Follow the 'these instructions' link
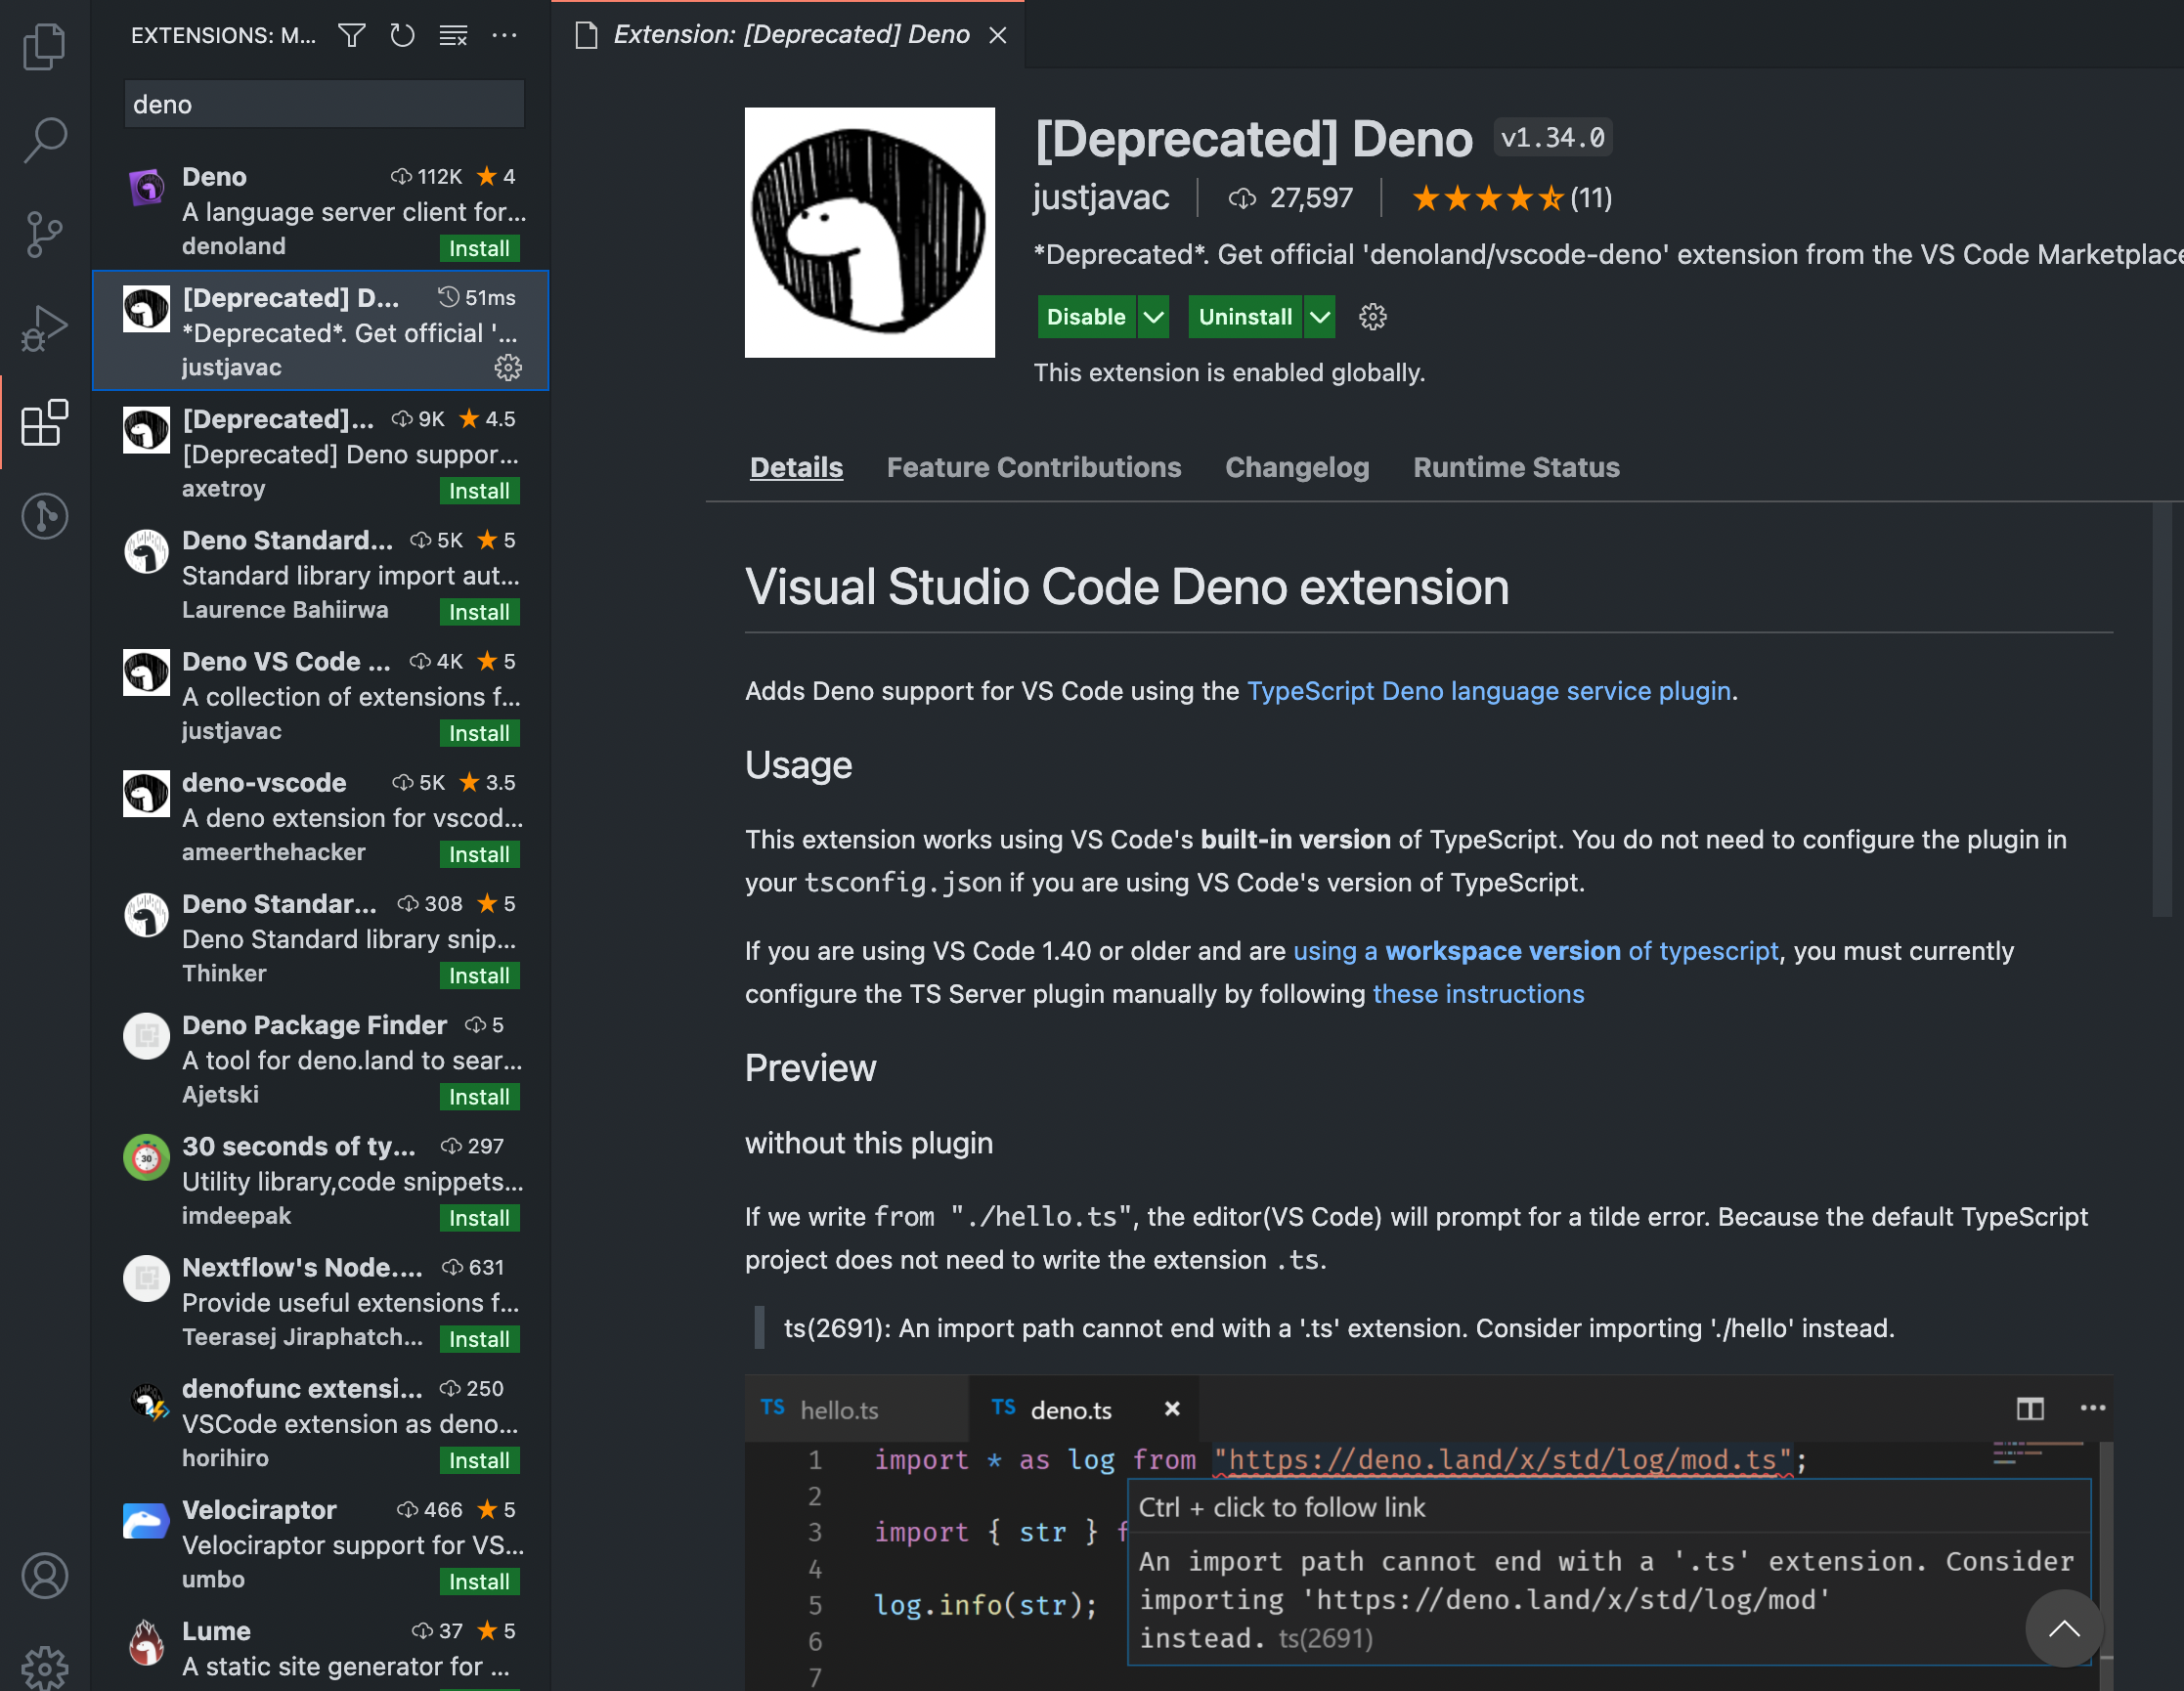 (x=1478, y=994)
